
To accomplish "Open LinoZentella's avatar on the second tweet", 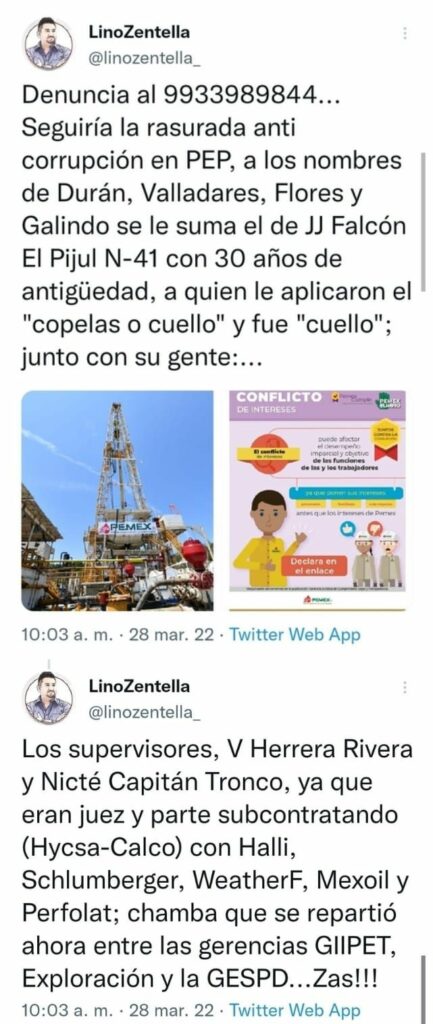I will pyautogui.click(x=48, y=699).
